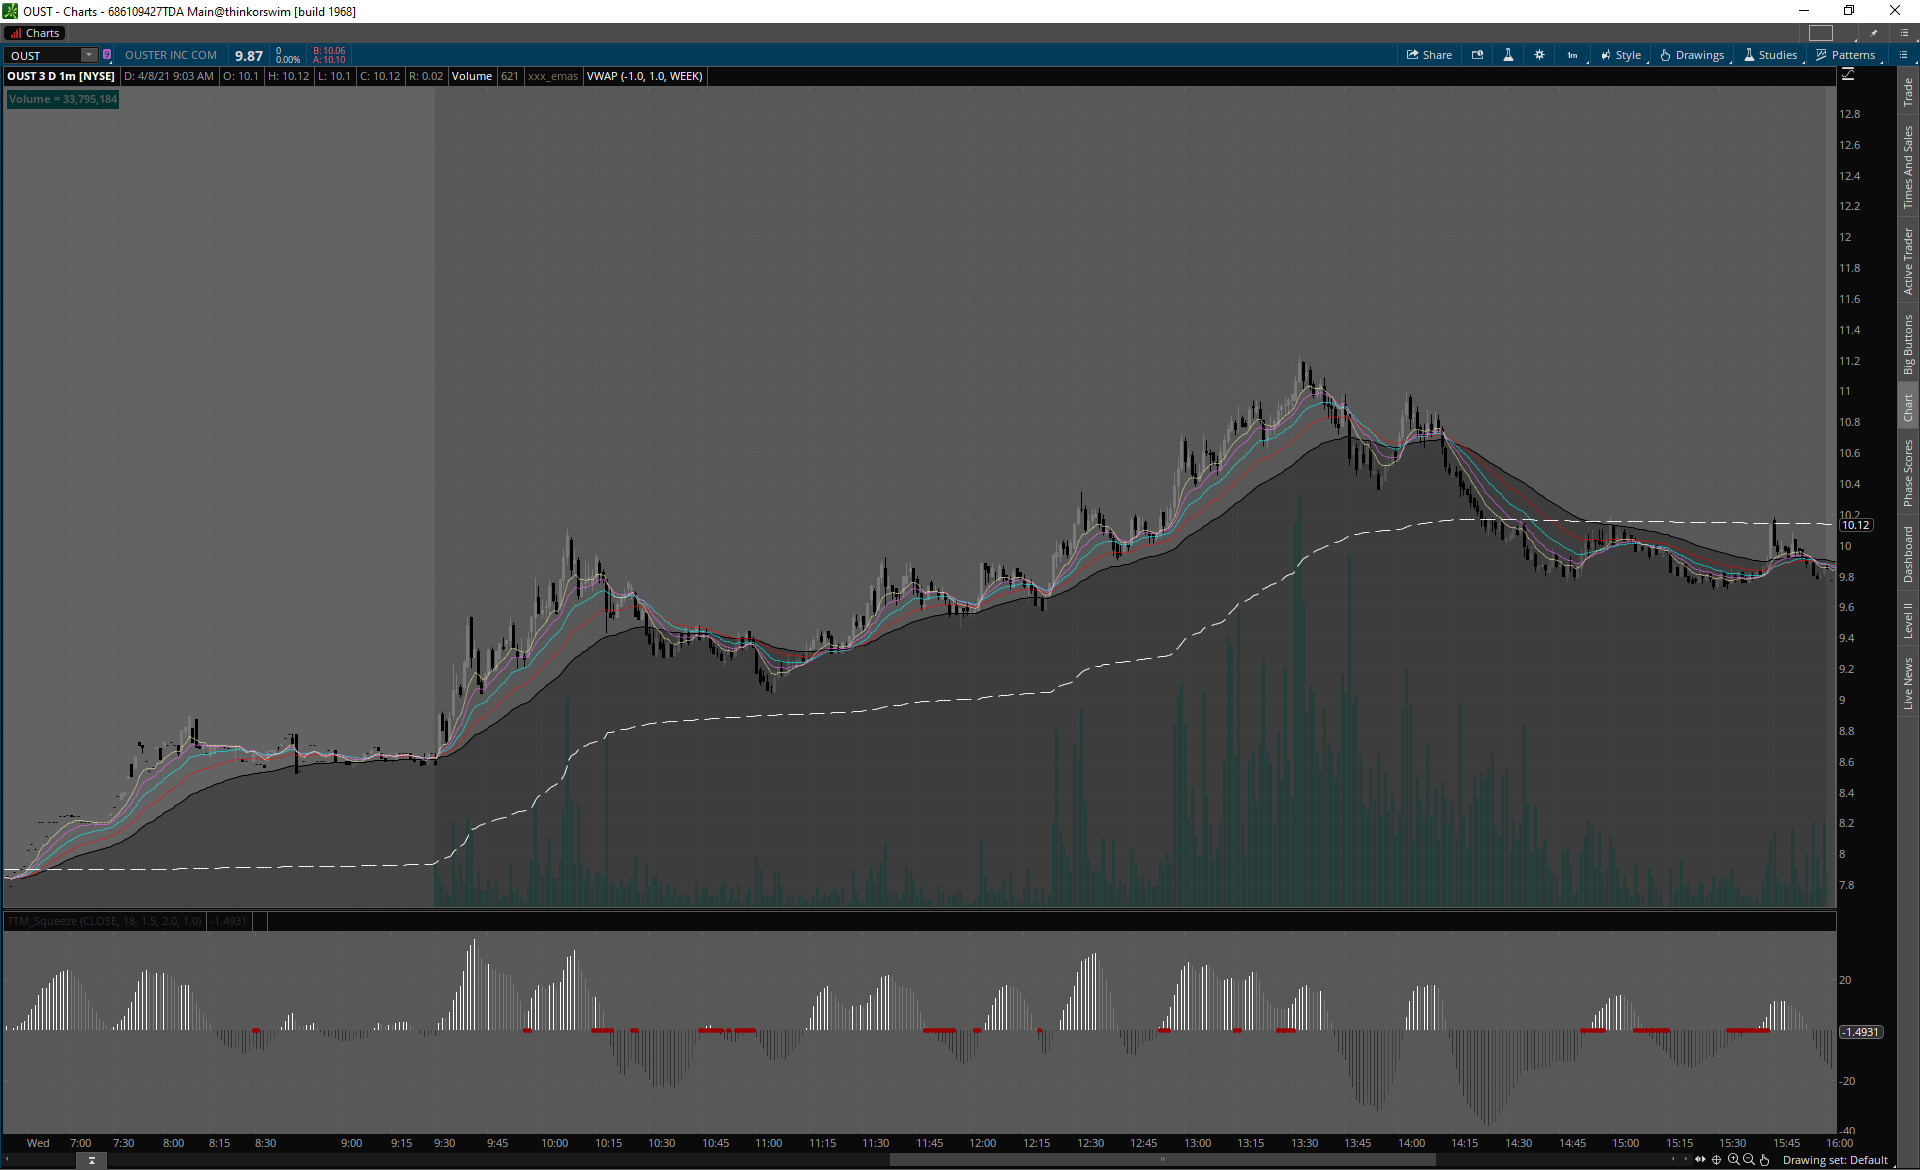The image size is (1920, 1170).
Task: Expand the Style dropdown
Action: point(1621,55)
